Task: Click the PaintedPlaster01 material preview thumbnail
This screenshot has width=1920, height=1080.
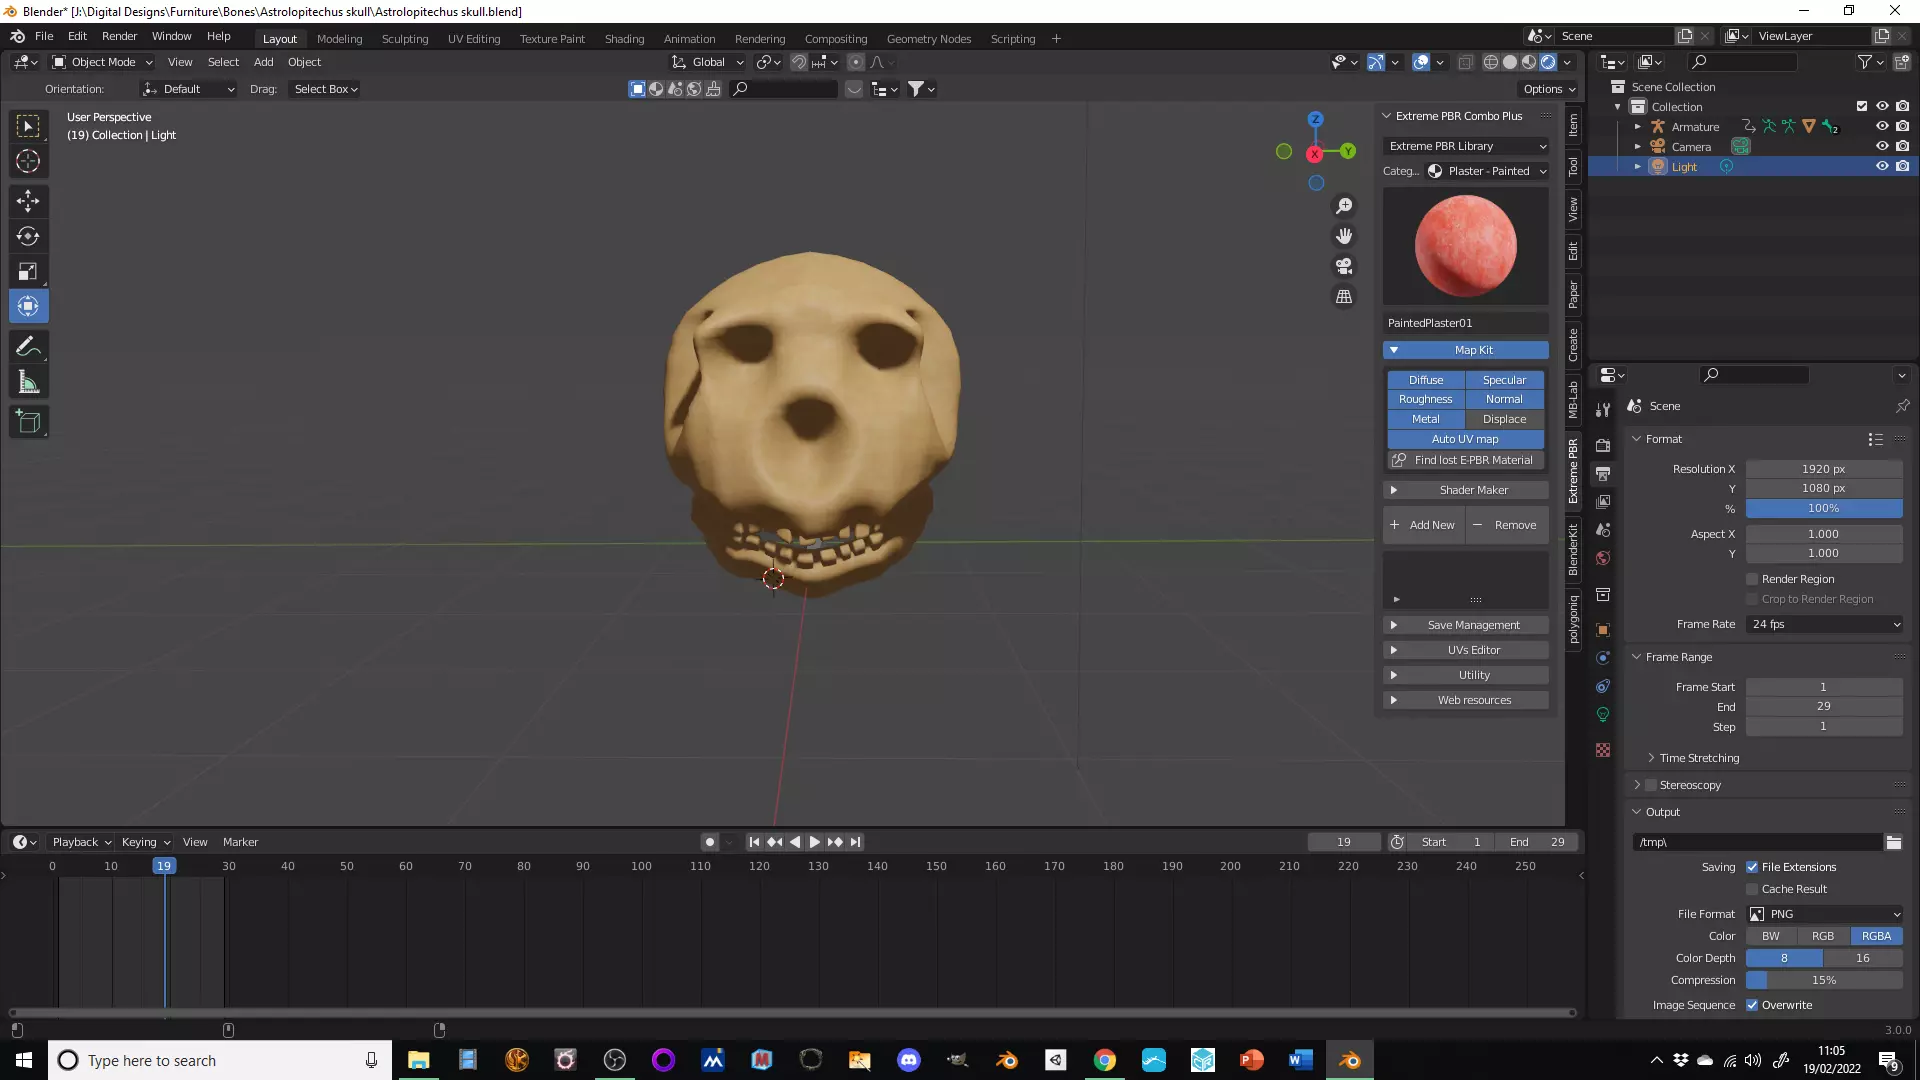Action: (x=1465, y=246)
